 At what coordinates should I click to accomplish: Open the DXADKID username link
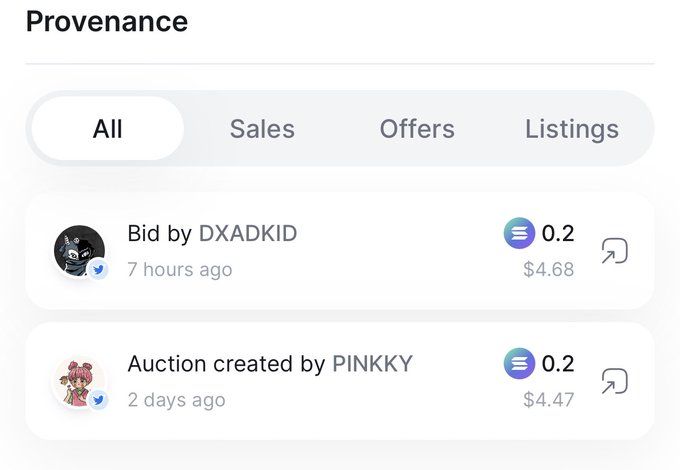[248, 234]
